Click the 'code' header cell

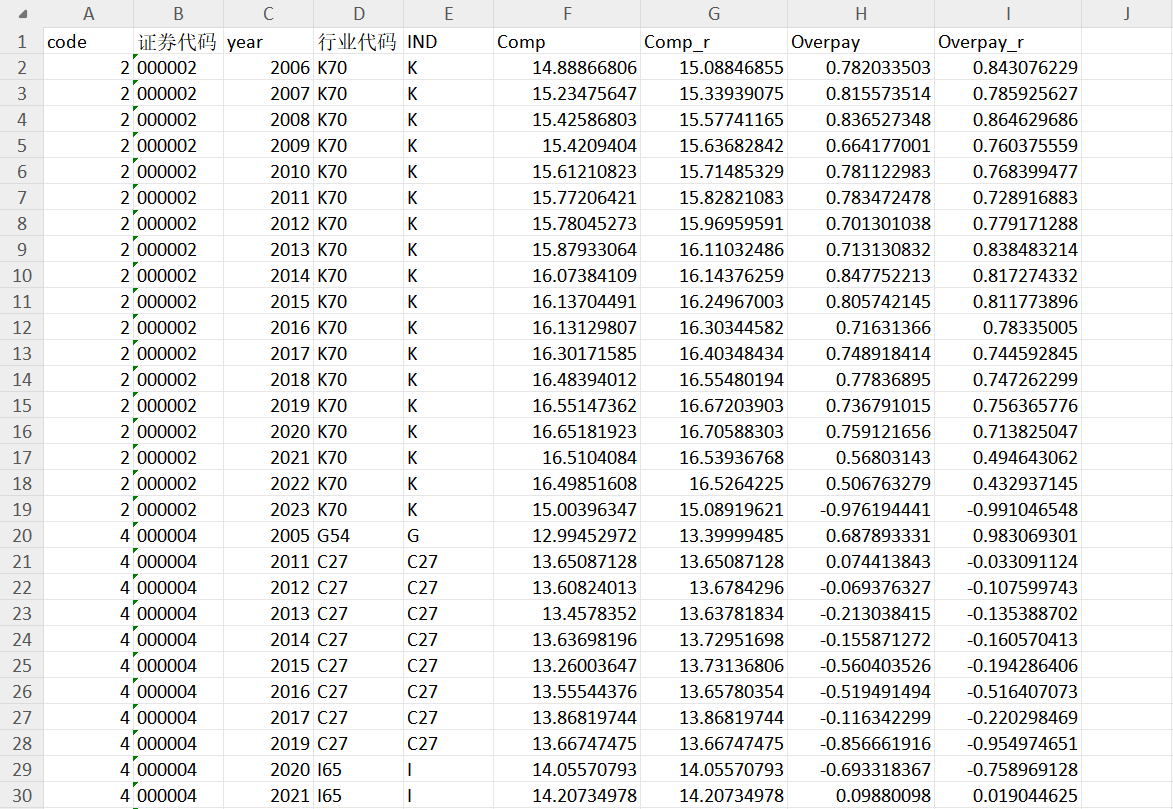88,42
